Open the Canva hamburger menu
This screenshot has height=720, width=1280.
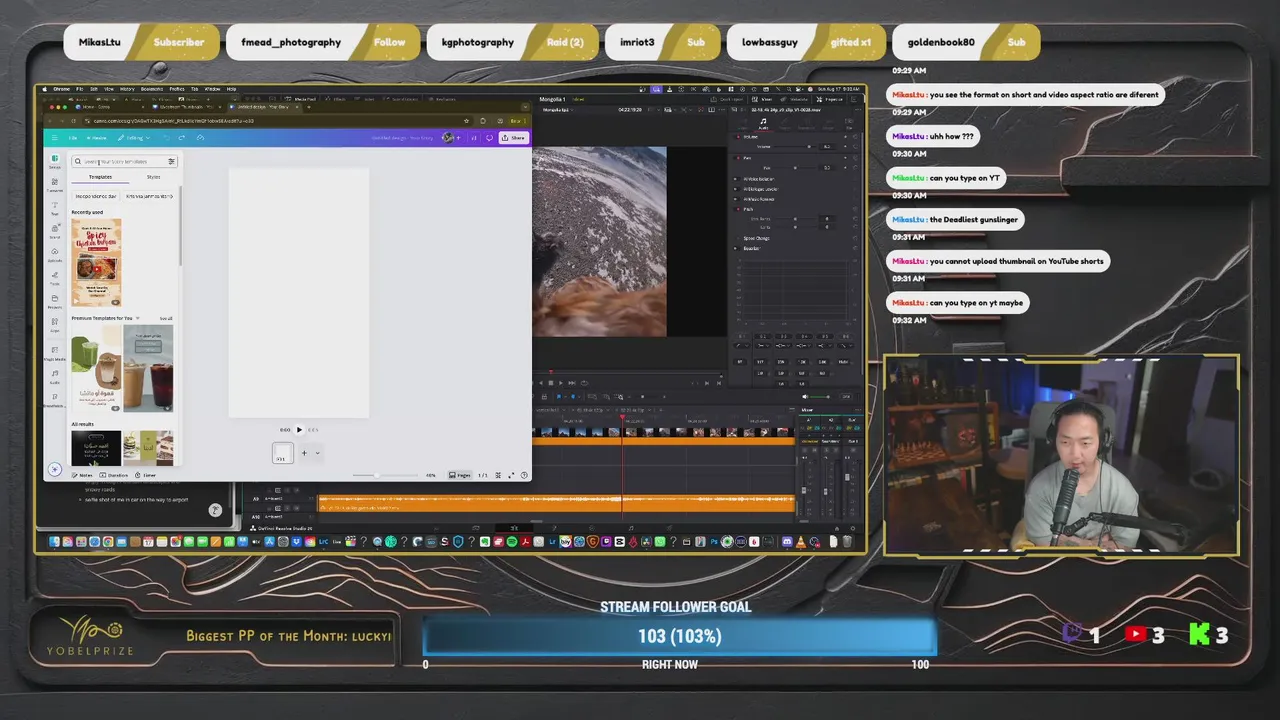click(x=55, y=138)
